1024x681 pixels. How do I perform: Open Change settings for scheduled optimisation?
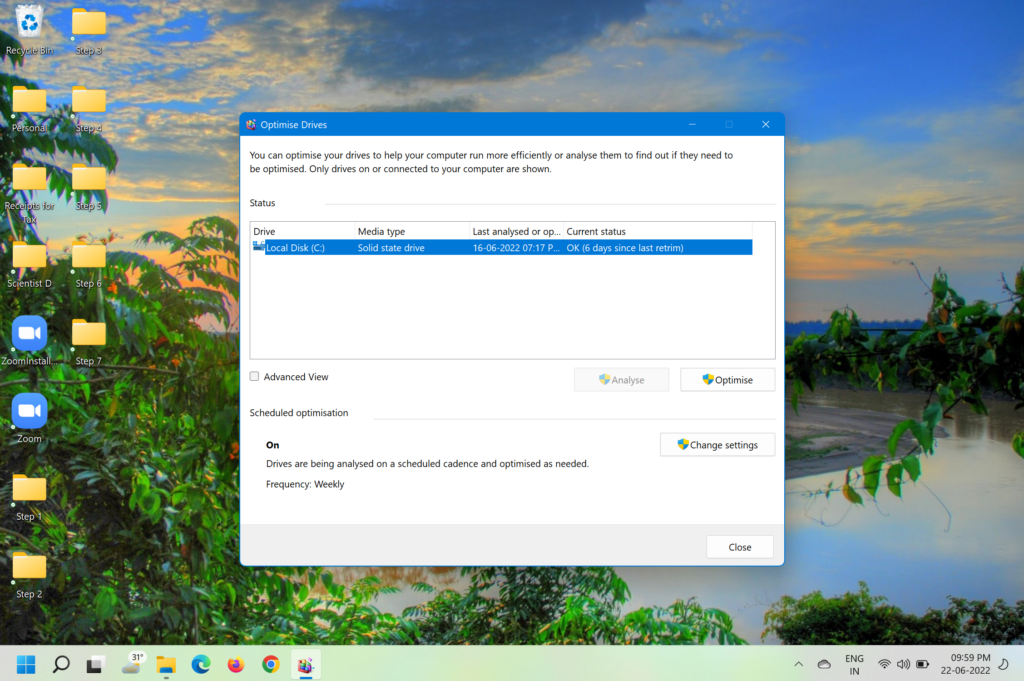click(718, 445)
